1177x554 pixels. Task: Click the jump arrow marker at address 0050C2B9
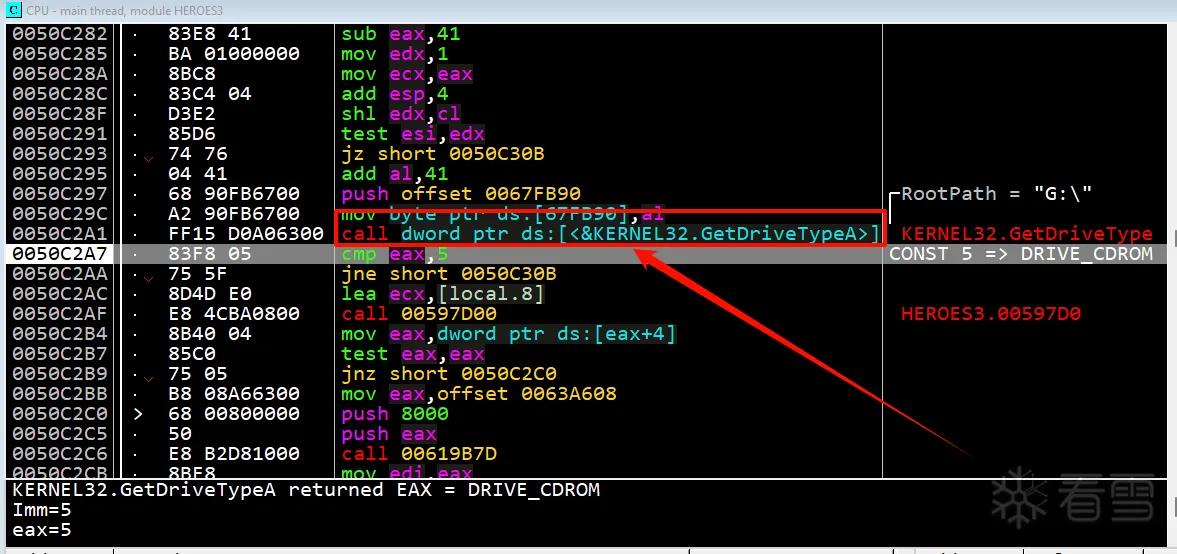[149, 376]
